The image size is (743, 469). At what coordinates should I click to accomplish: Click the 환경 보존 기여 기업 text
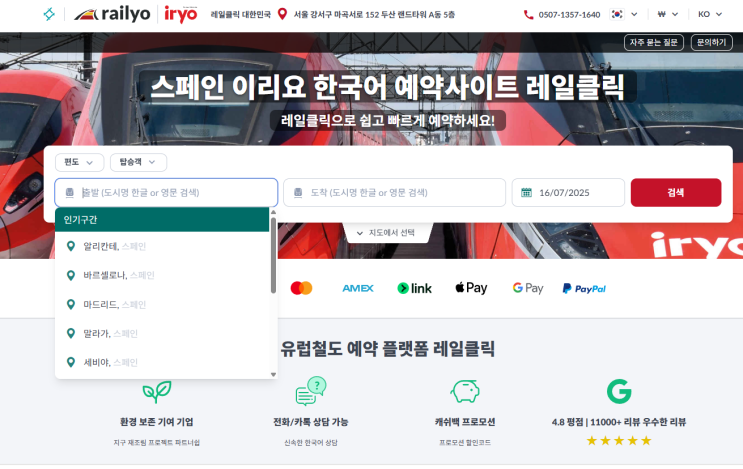click(x=156, y=422)
